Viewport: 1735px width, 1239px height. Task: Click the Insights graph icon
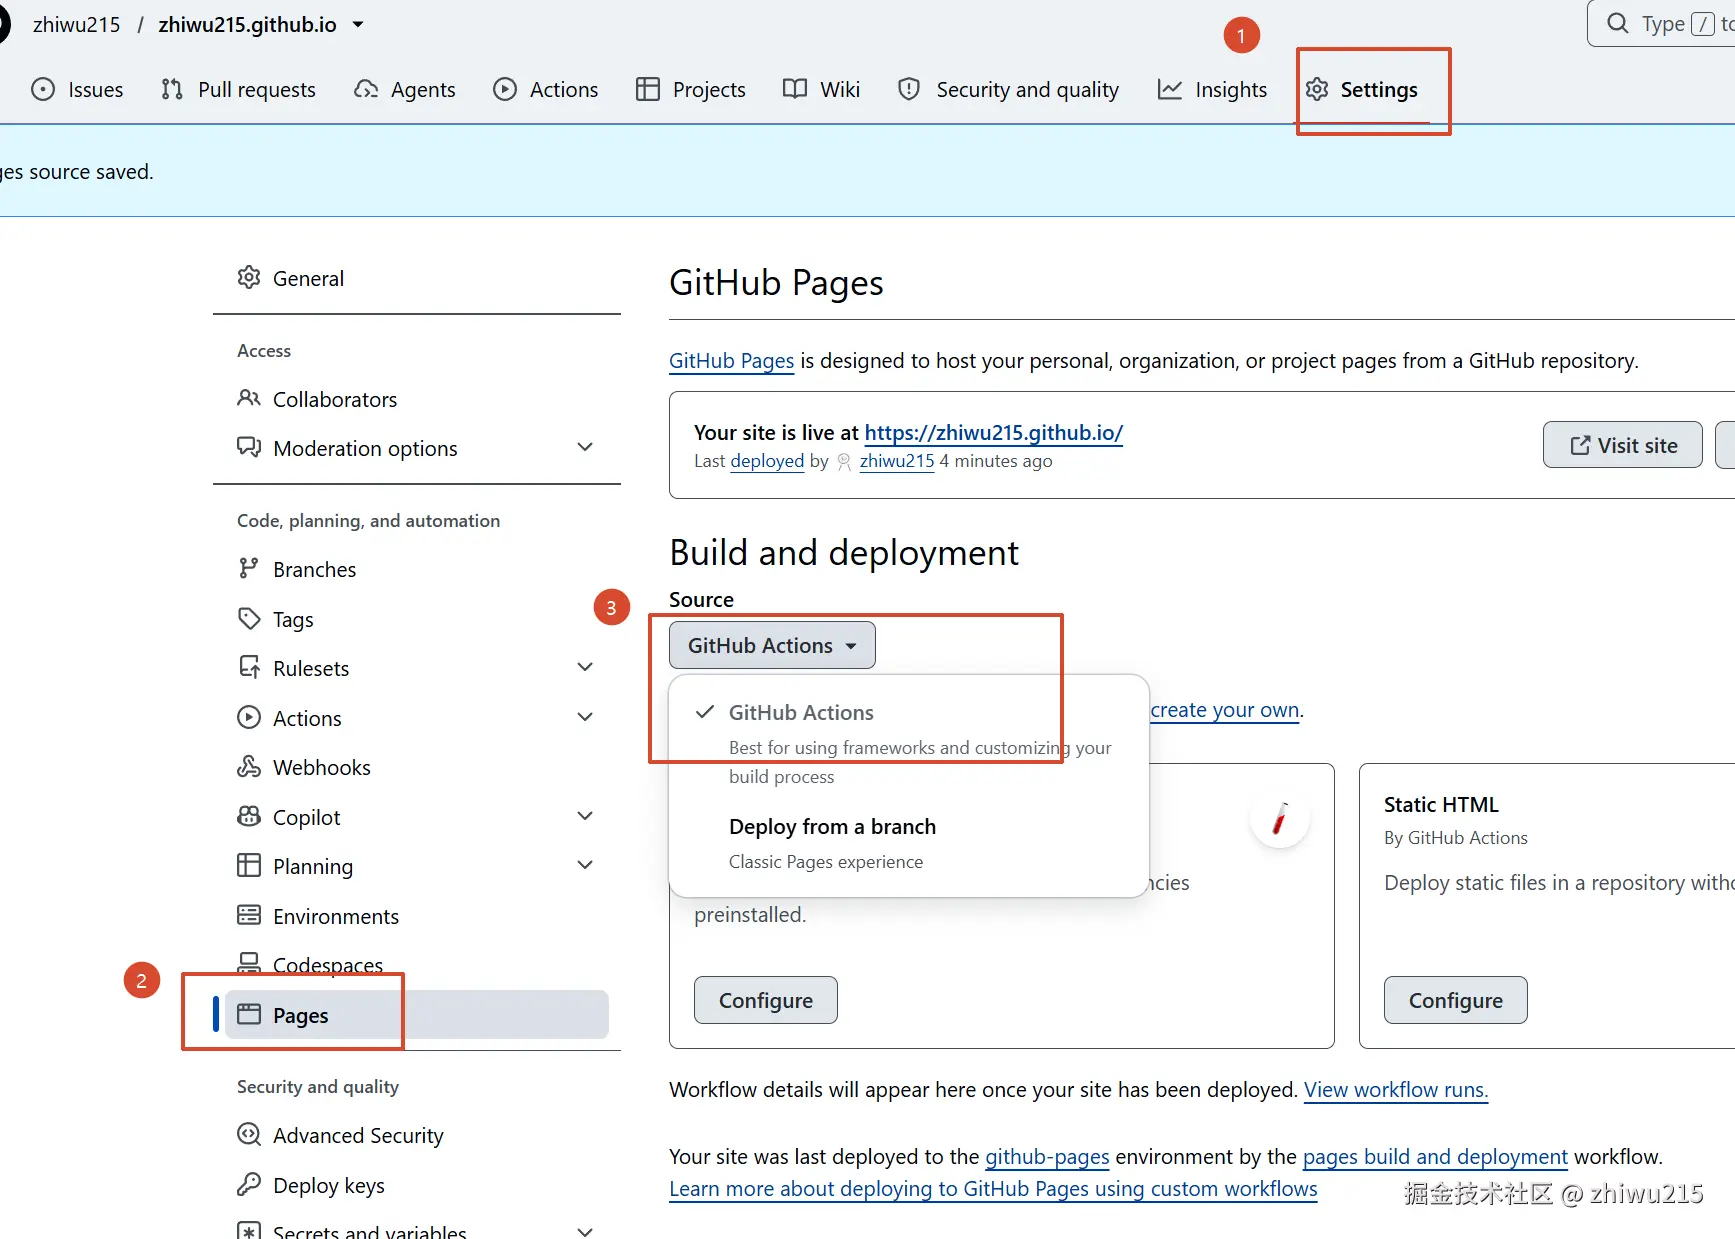(x=1170, y=90)
